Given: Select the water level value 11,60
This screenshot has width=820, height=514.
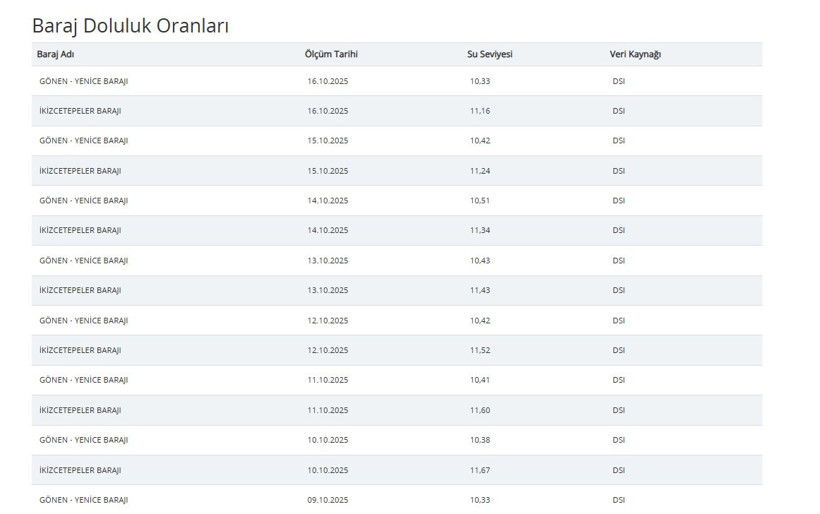Looking at the screenshot, I should coord(480,411).
